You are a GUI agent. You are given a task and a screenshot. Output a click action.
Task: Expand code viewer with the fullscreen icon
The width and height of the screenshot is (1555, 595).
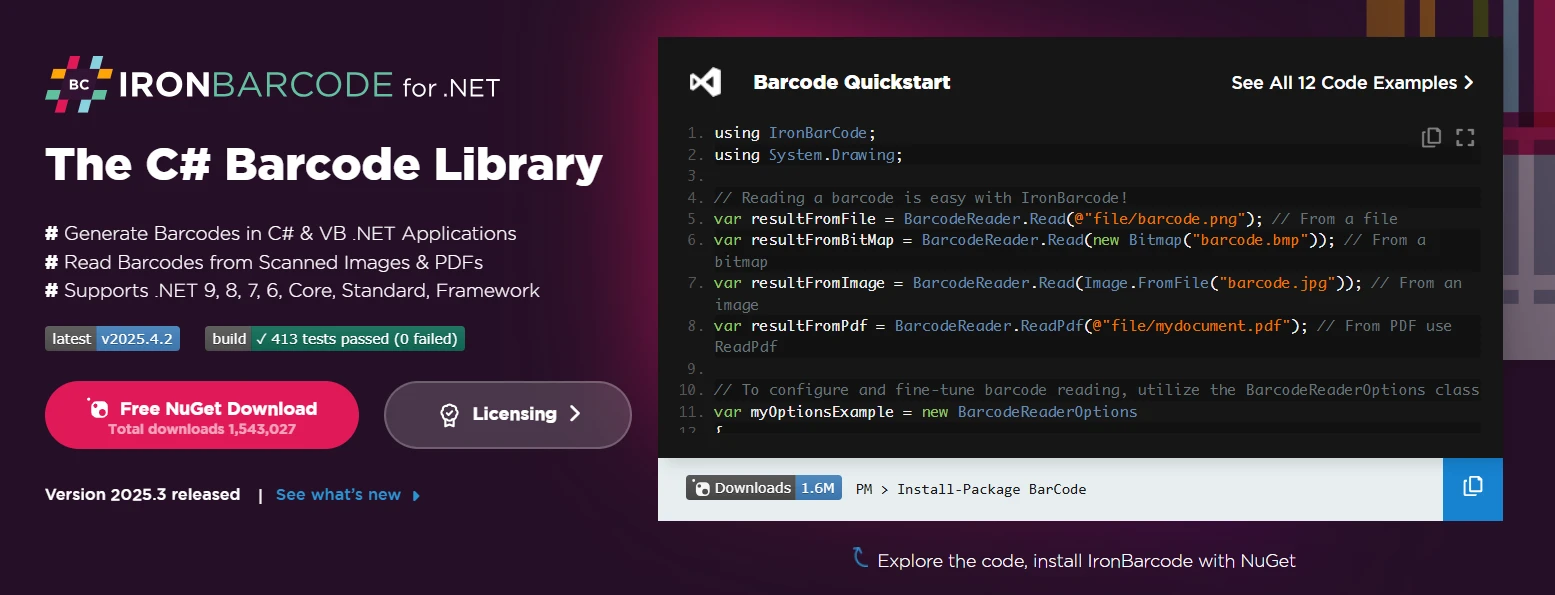pyautogui.click(x=1465, y=138)
